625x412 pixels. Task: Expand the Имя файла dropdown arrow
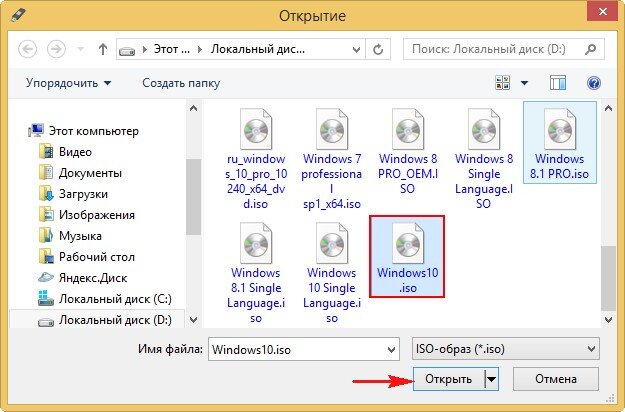point(391,350)
